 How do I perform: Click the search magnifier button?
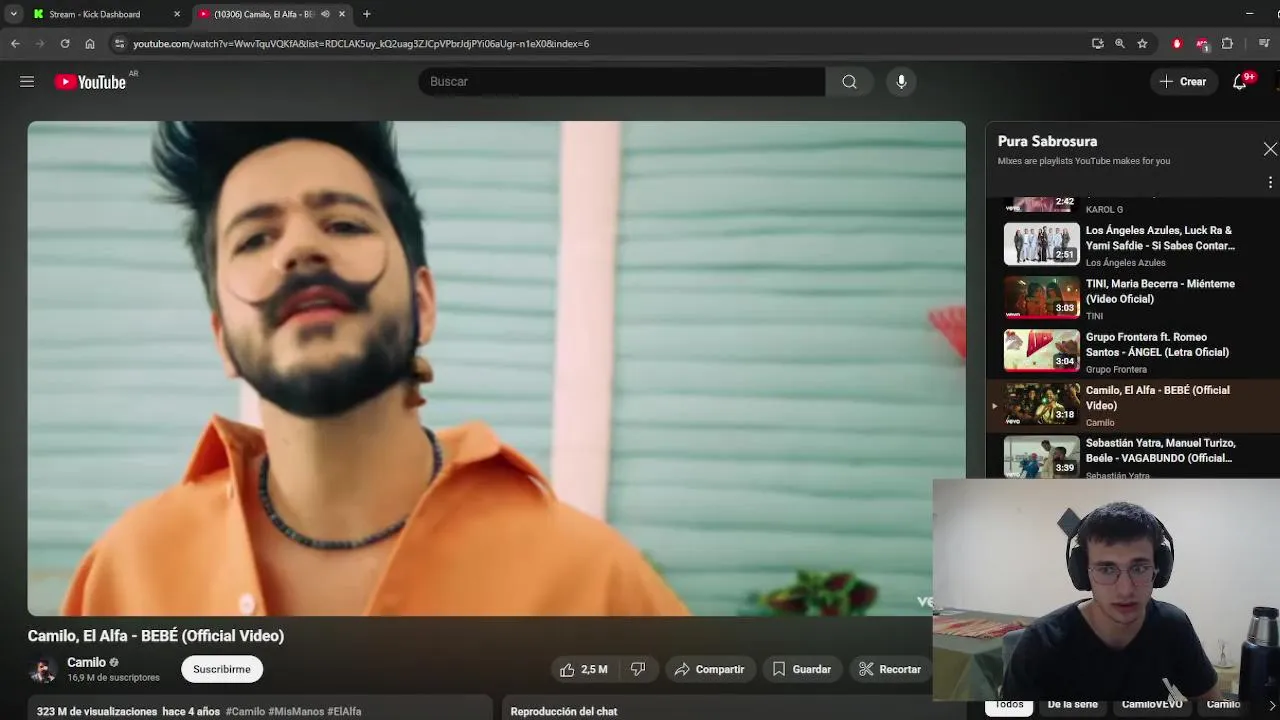click(x=849, y=82)
